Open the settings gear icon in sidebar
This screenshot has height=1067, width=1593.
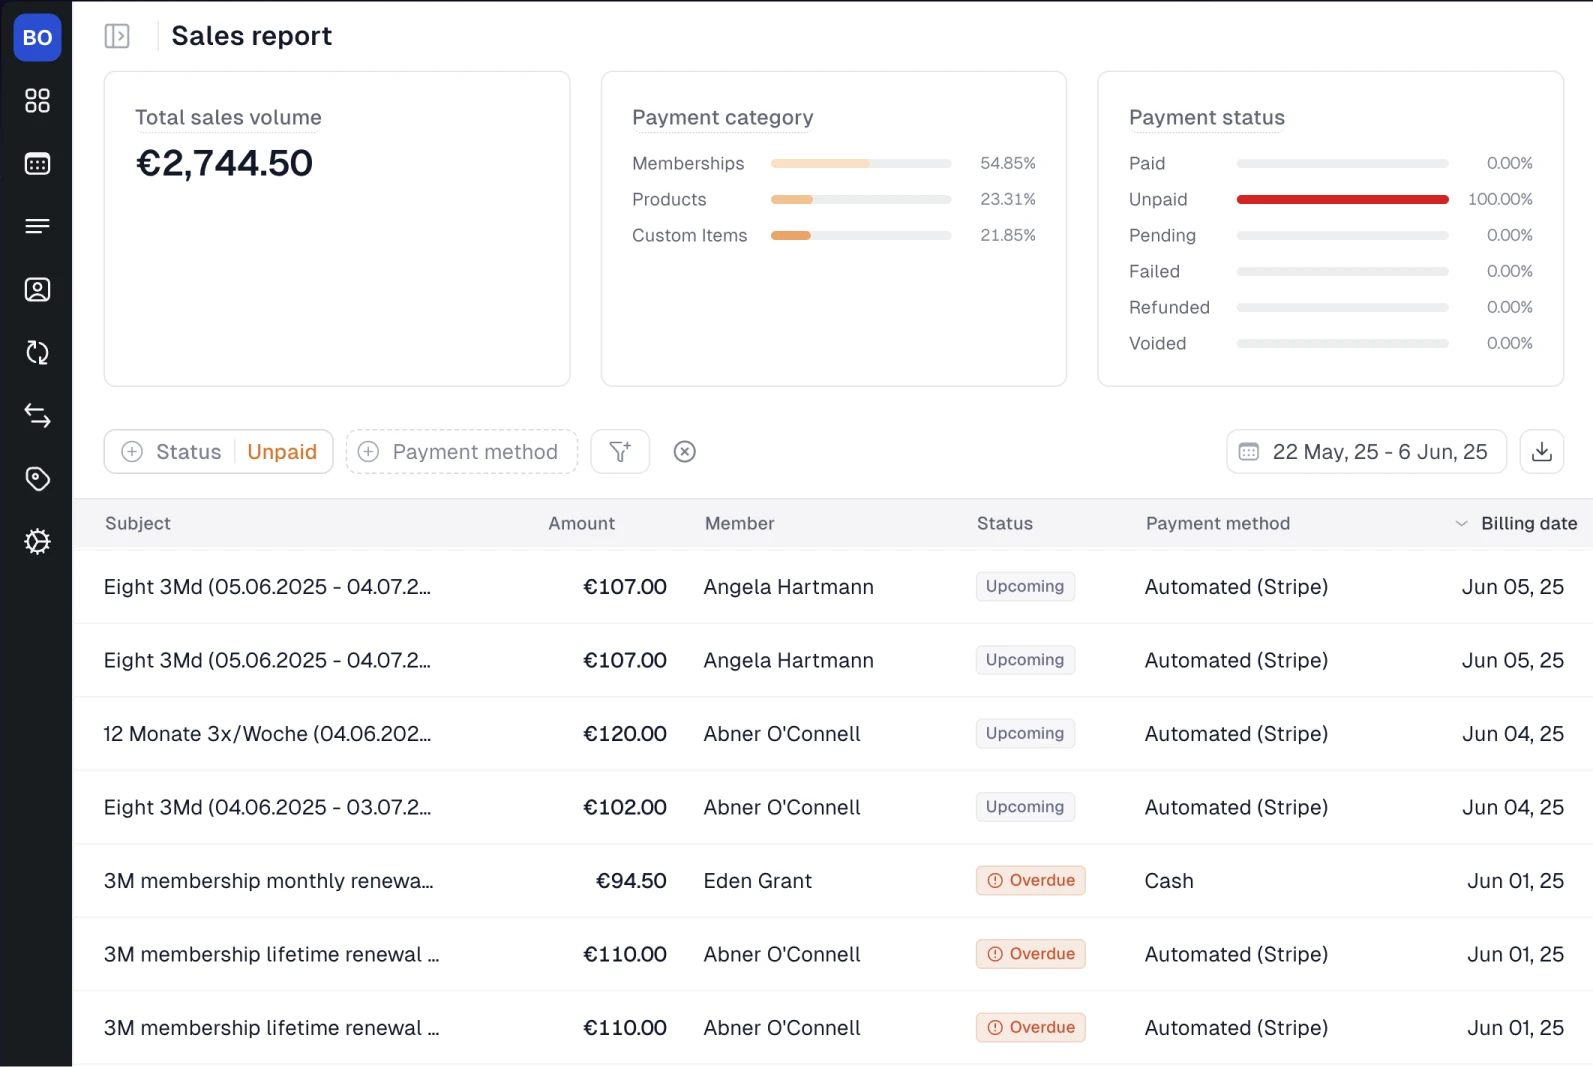pos(37,542)
